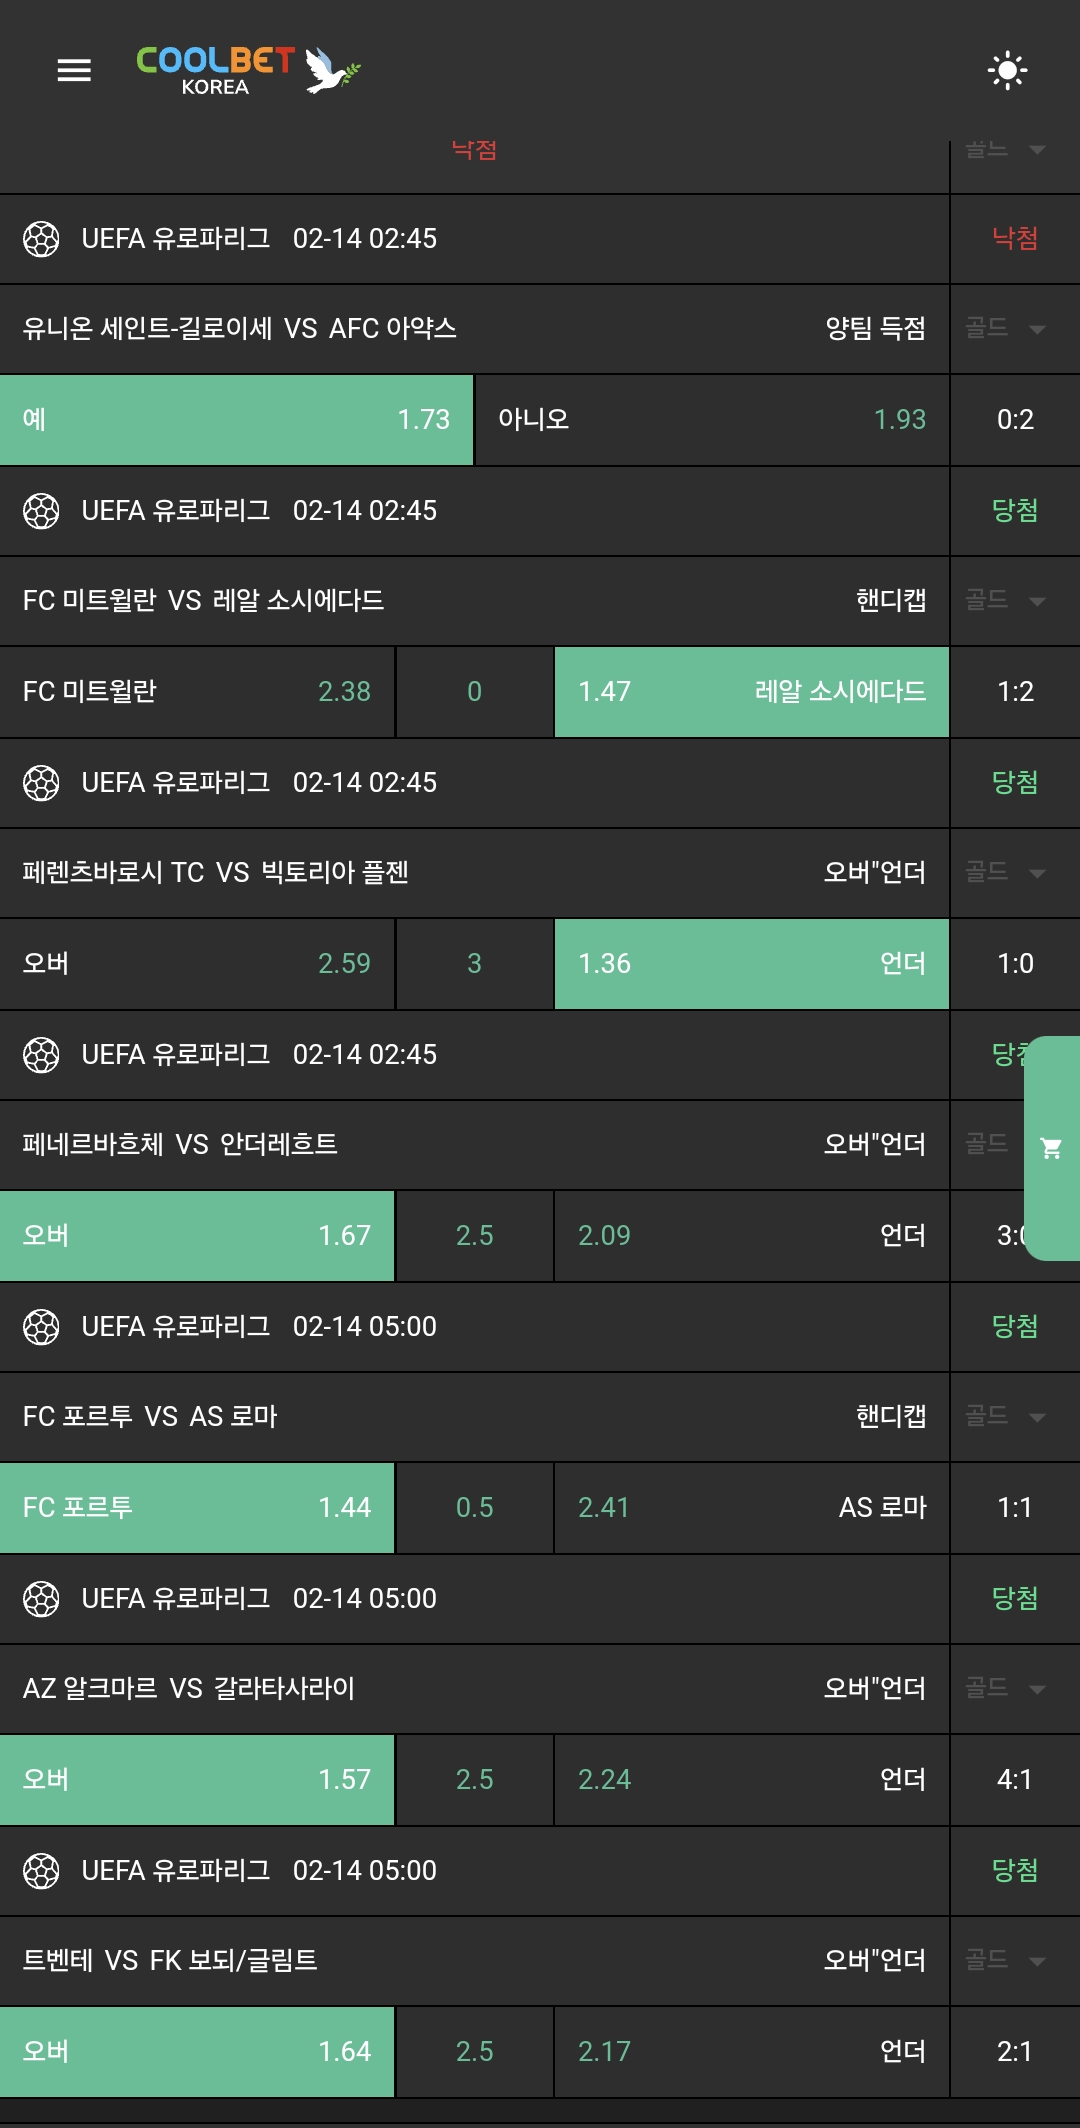Click the 2.5 line value for 트벤테 match

click(x=475, y=2052)
